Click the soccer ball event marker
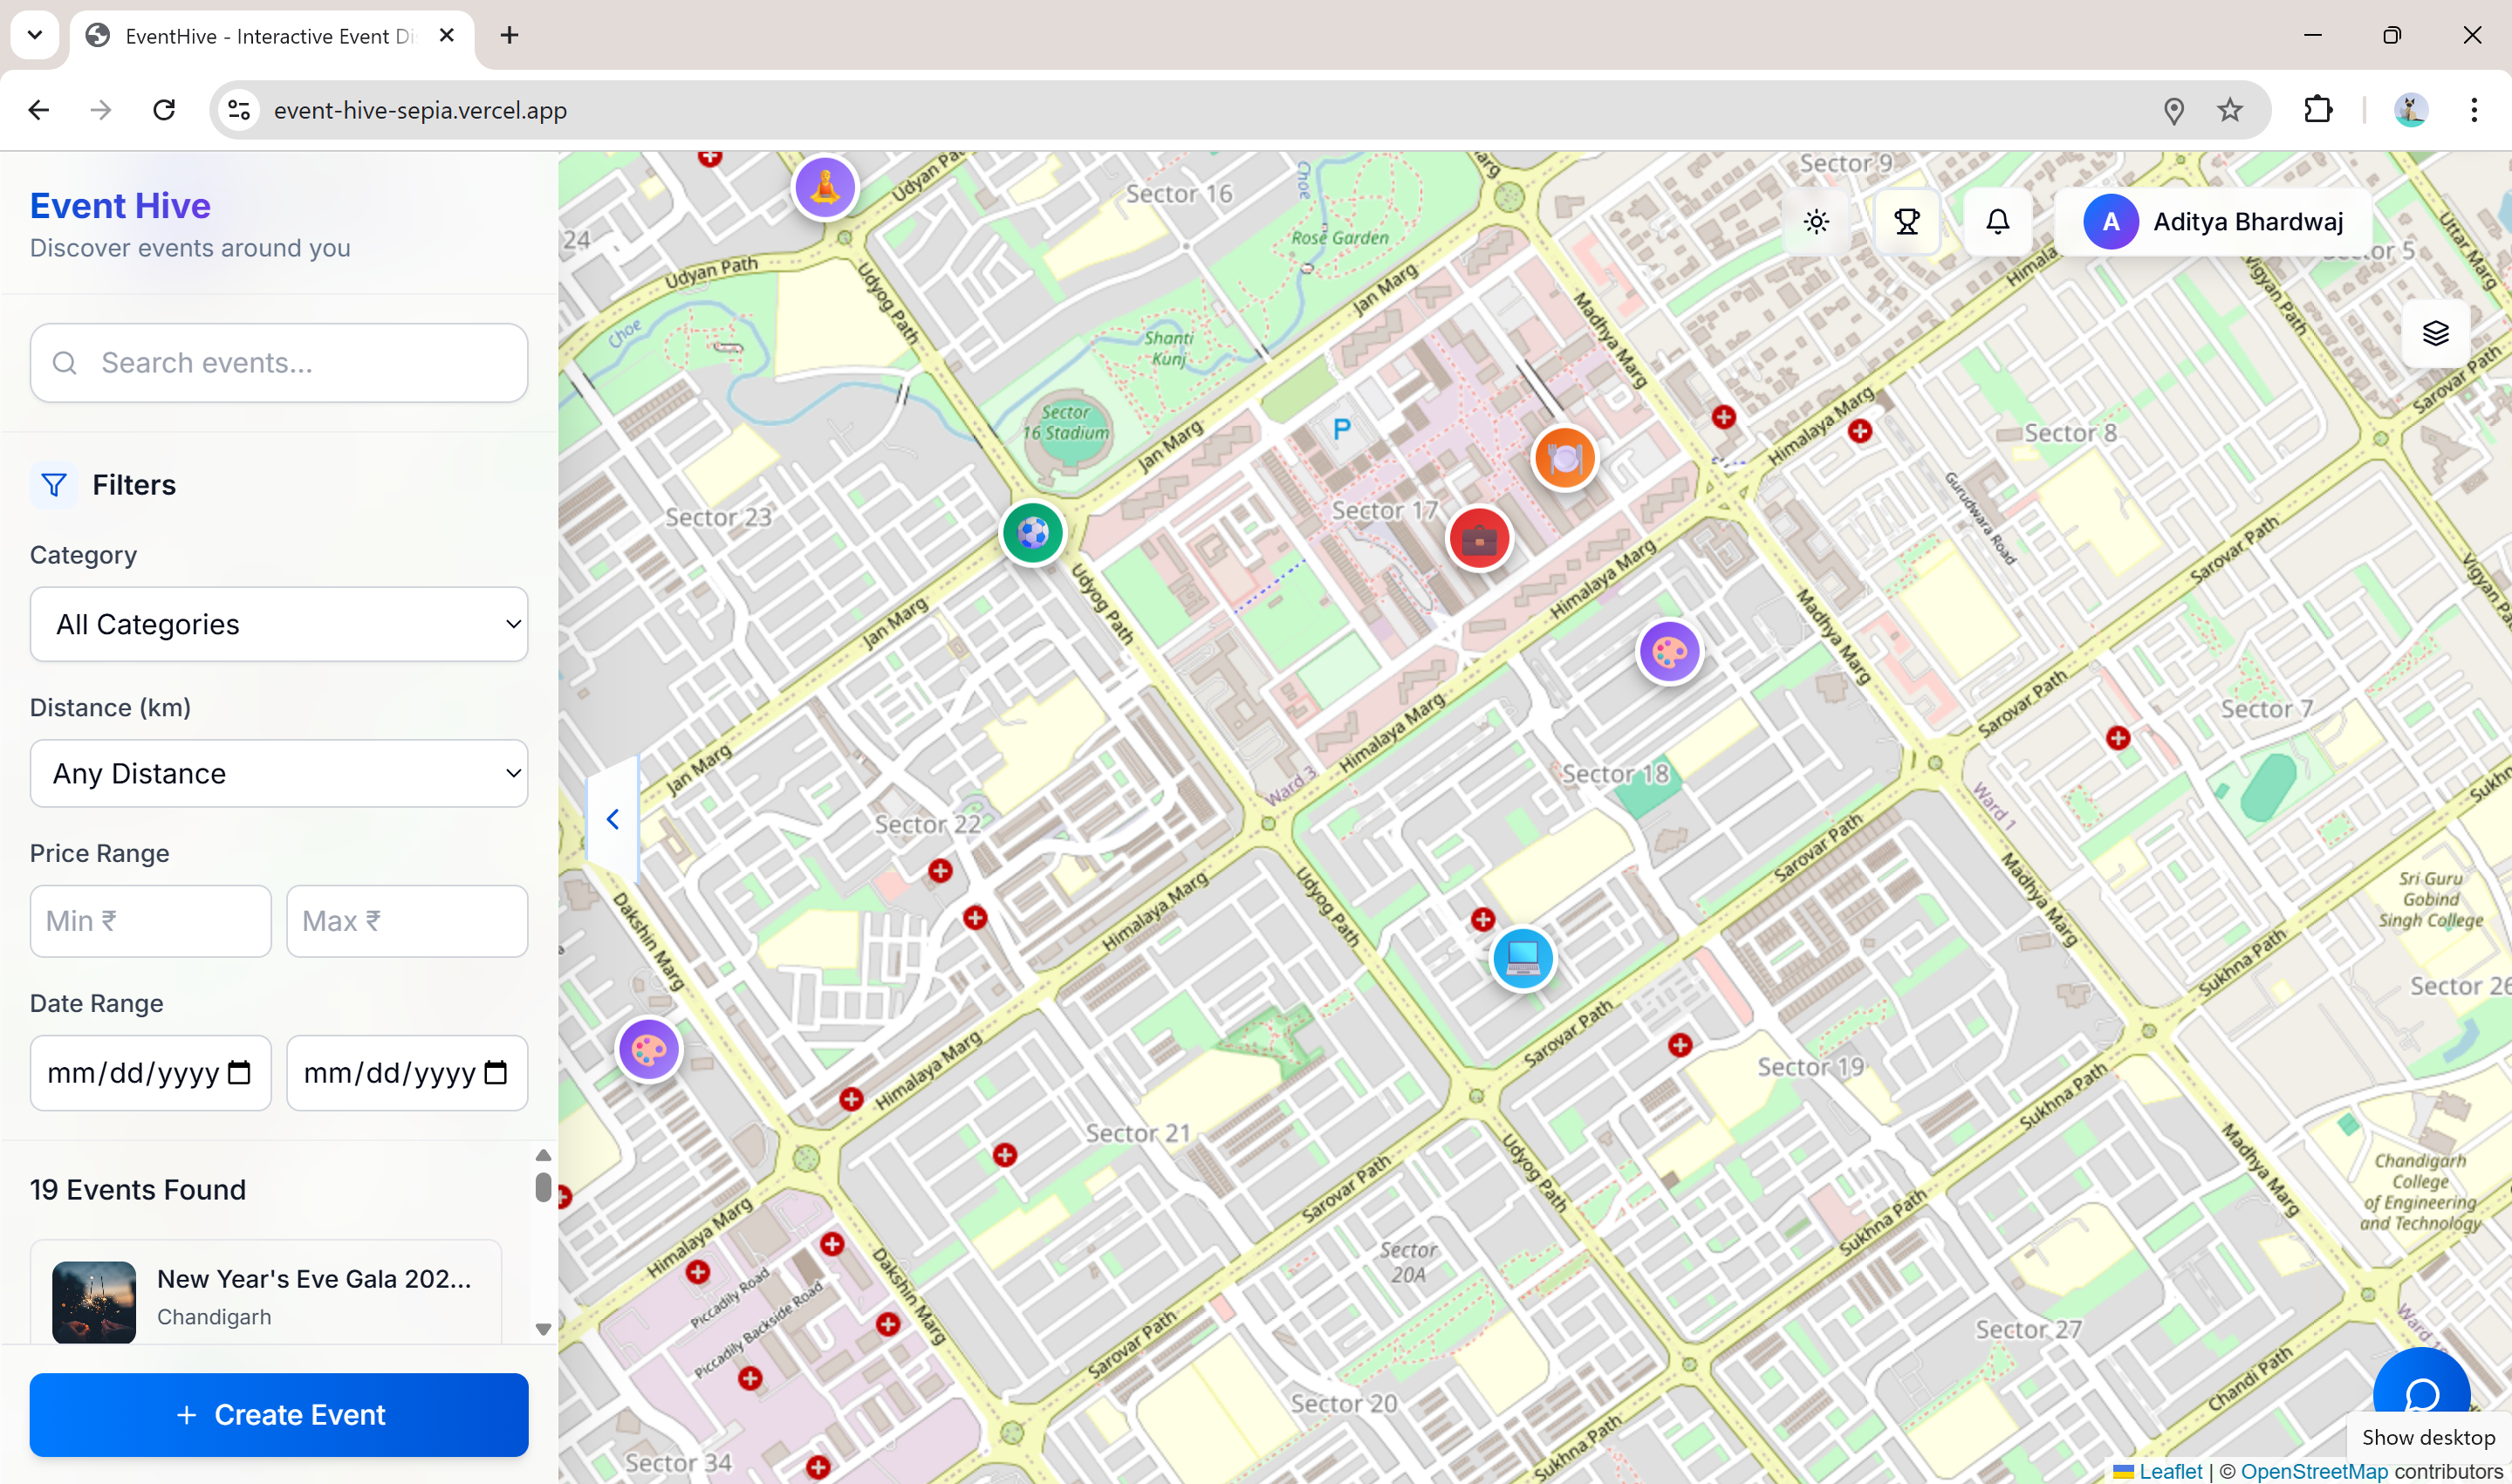2512x1484 pixels. pyautogui.click(x=1032, y=533)
